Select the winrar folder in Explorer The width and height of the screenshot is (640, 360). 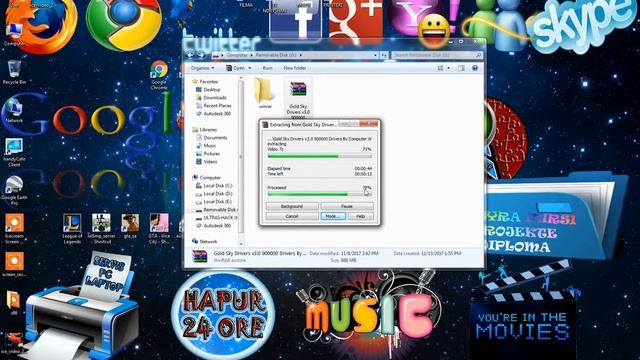[264, 93]
